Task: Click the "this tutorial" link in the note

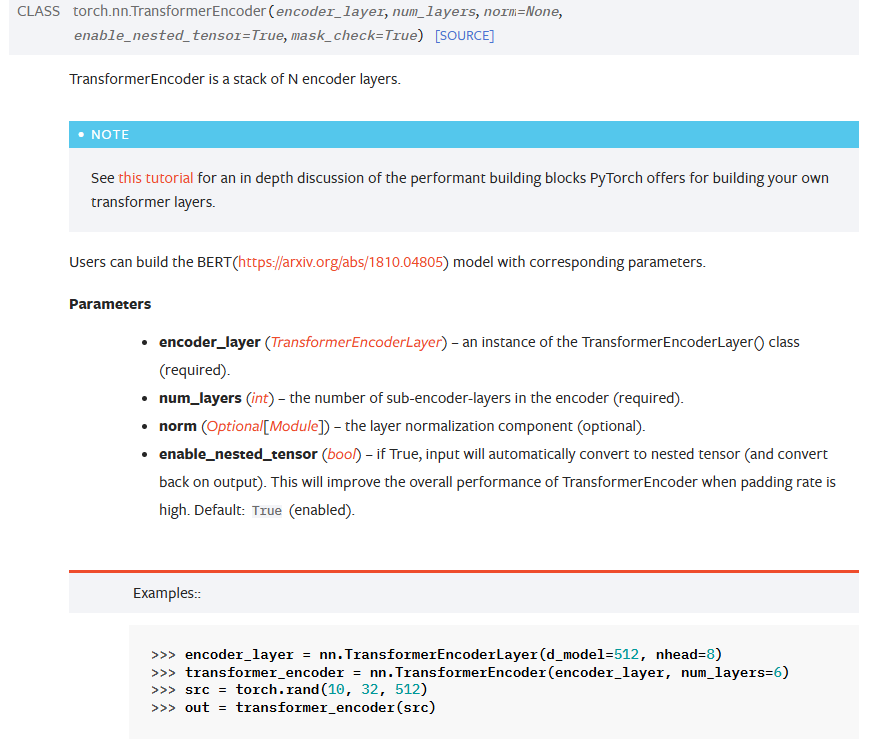Action: [x=156, y=178]
